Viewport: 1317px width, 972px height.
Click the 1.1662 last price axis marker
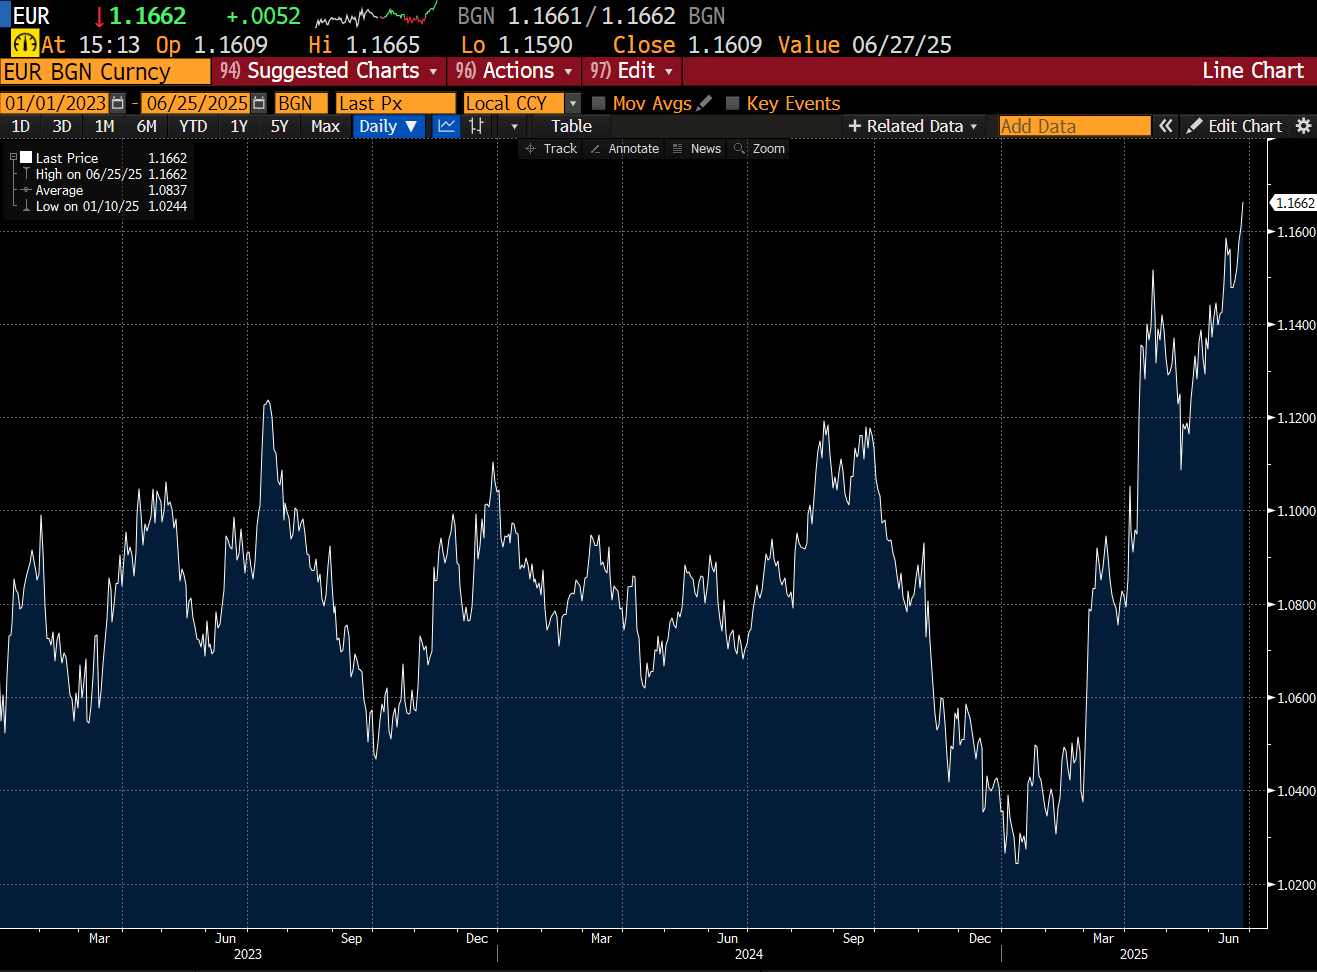click(1295, 203)
